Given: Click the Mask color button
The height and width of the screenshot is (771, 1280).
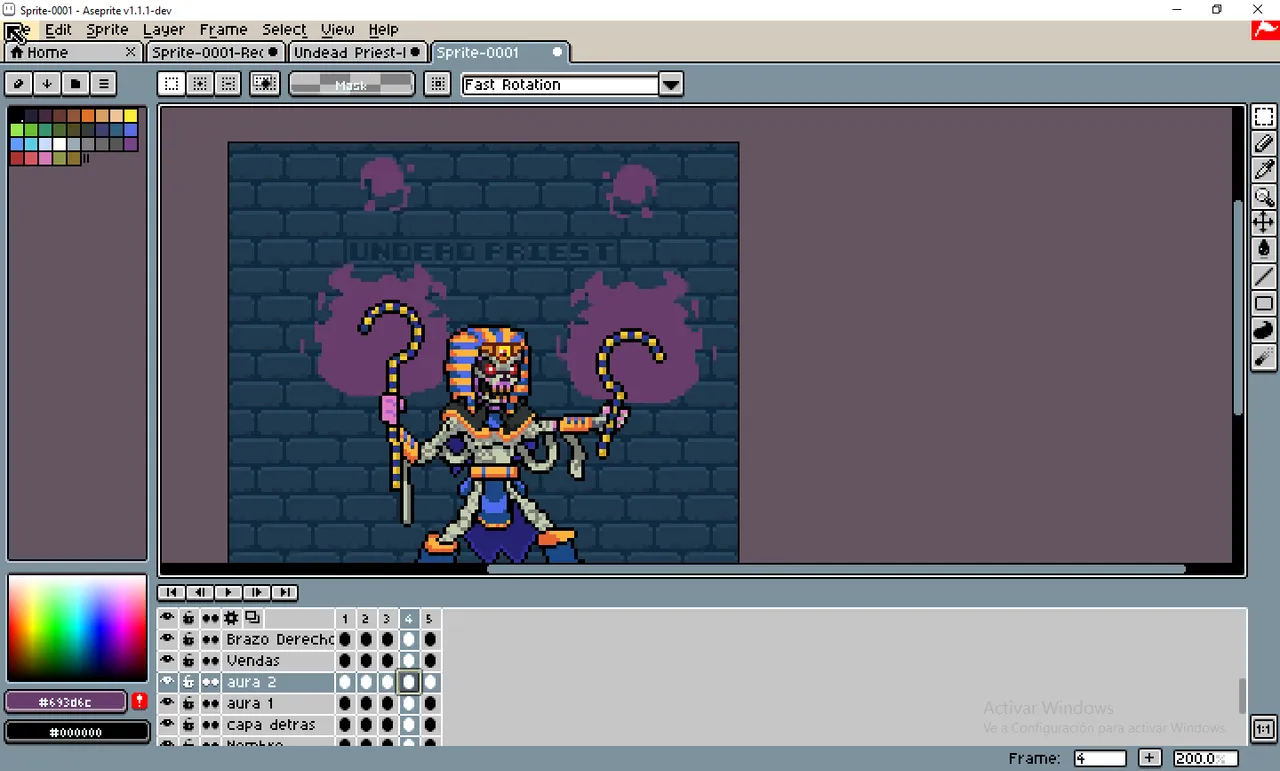Looking at the screenshot, I should pyautogui.click(x=352, y=84).
